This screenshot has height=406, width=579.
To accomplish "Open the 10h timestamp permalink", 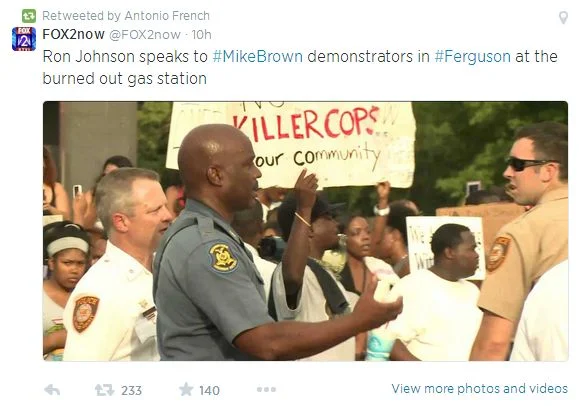I will (202, 35).
